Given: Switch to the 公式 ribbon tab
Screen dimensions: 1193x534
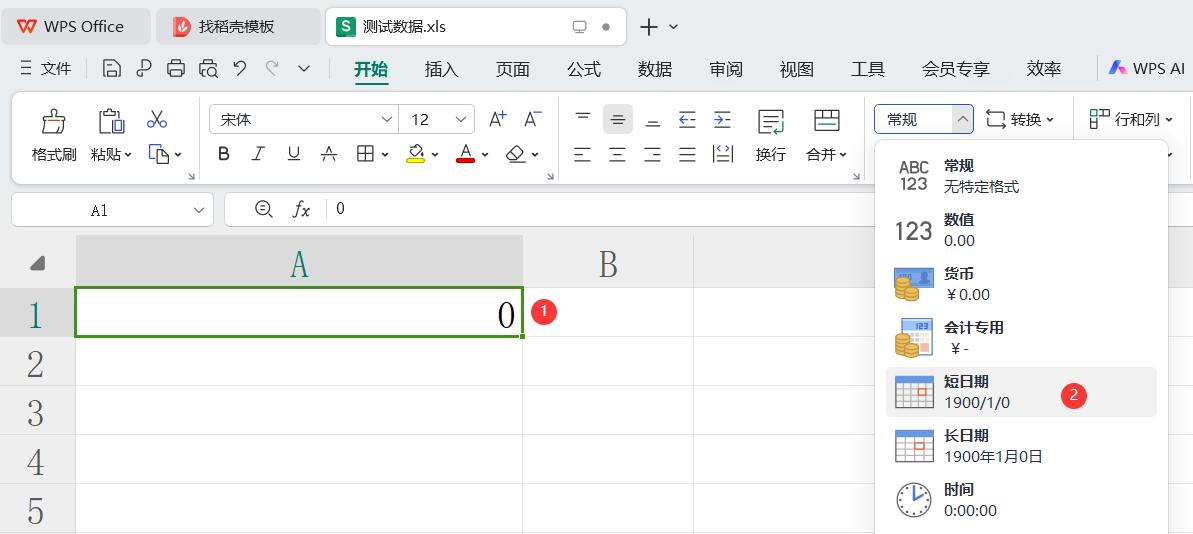Looking at the screenshot, I should 584,69.
